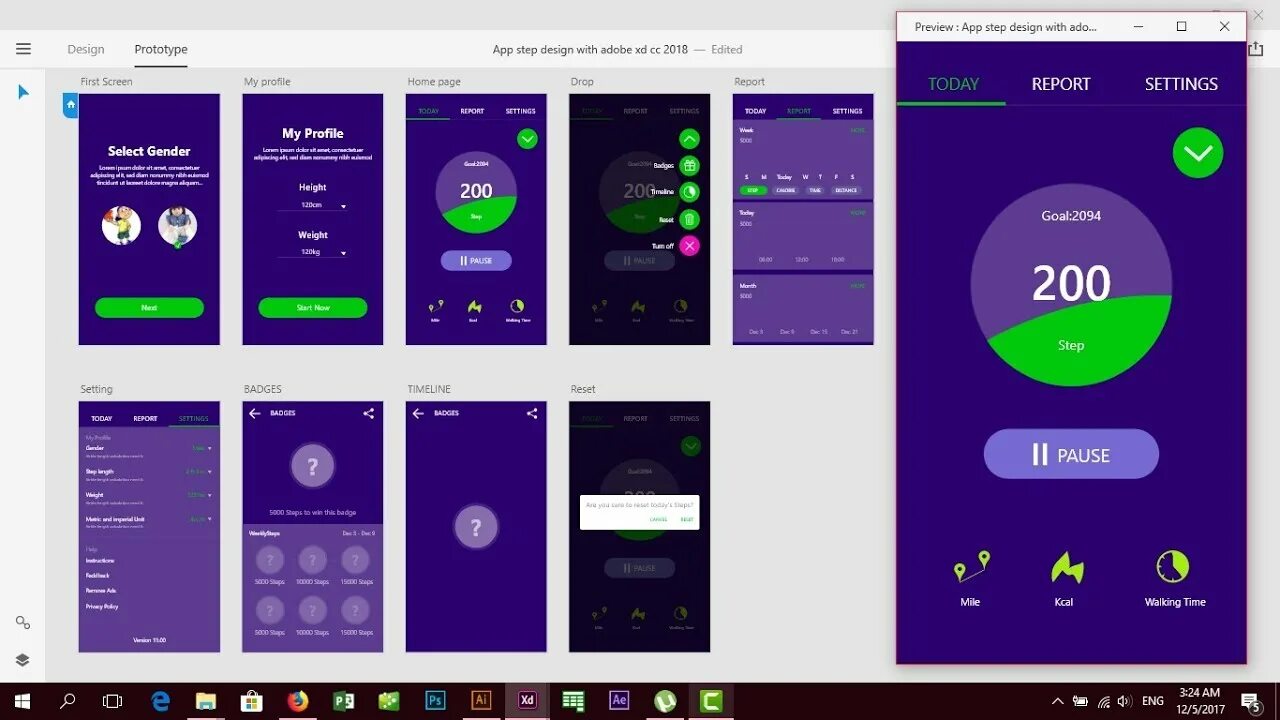
Task: Select the CALORIE pill on Report artboard
Action: [786, 190]
